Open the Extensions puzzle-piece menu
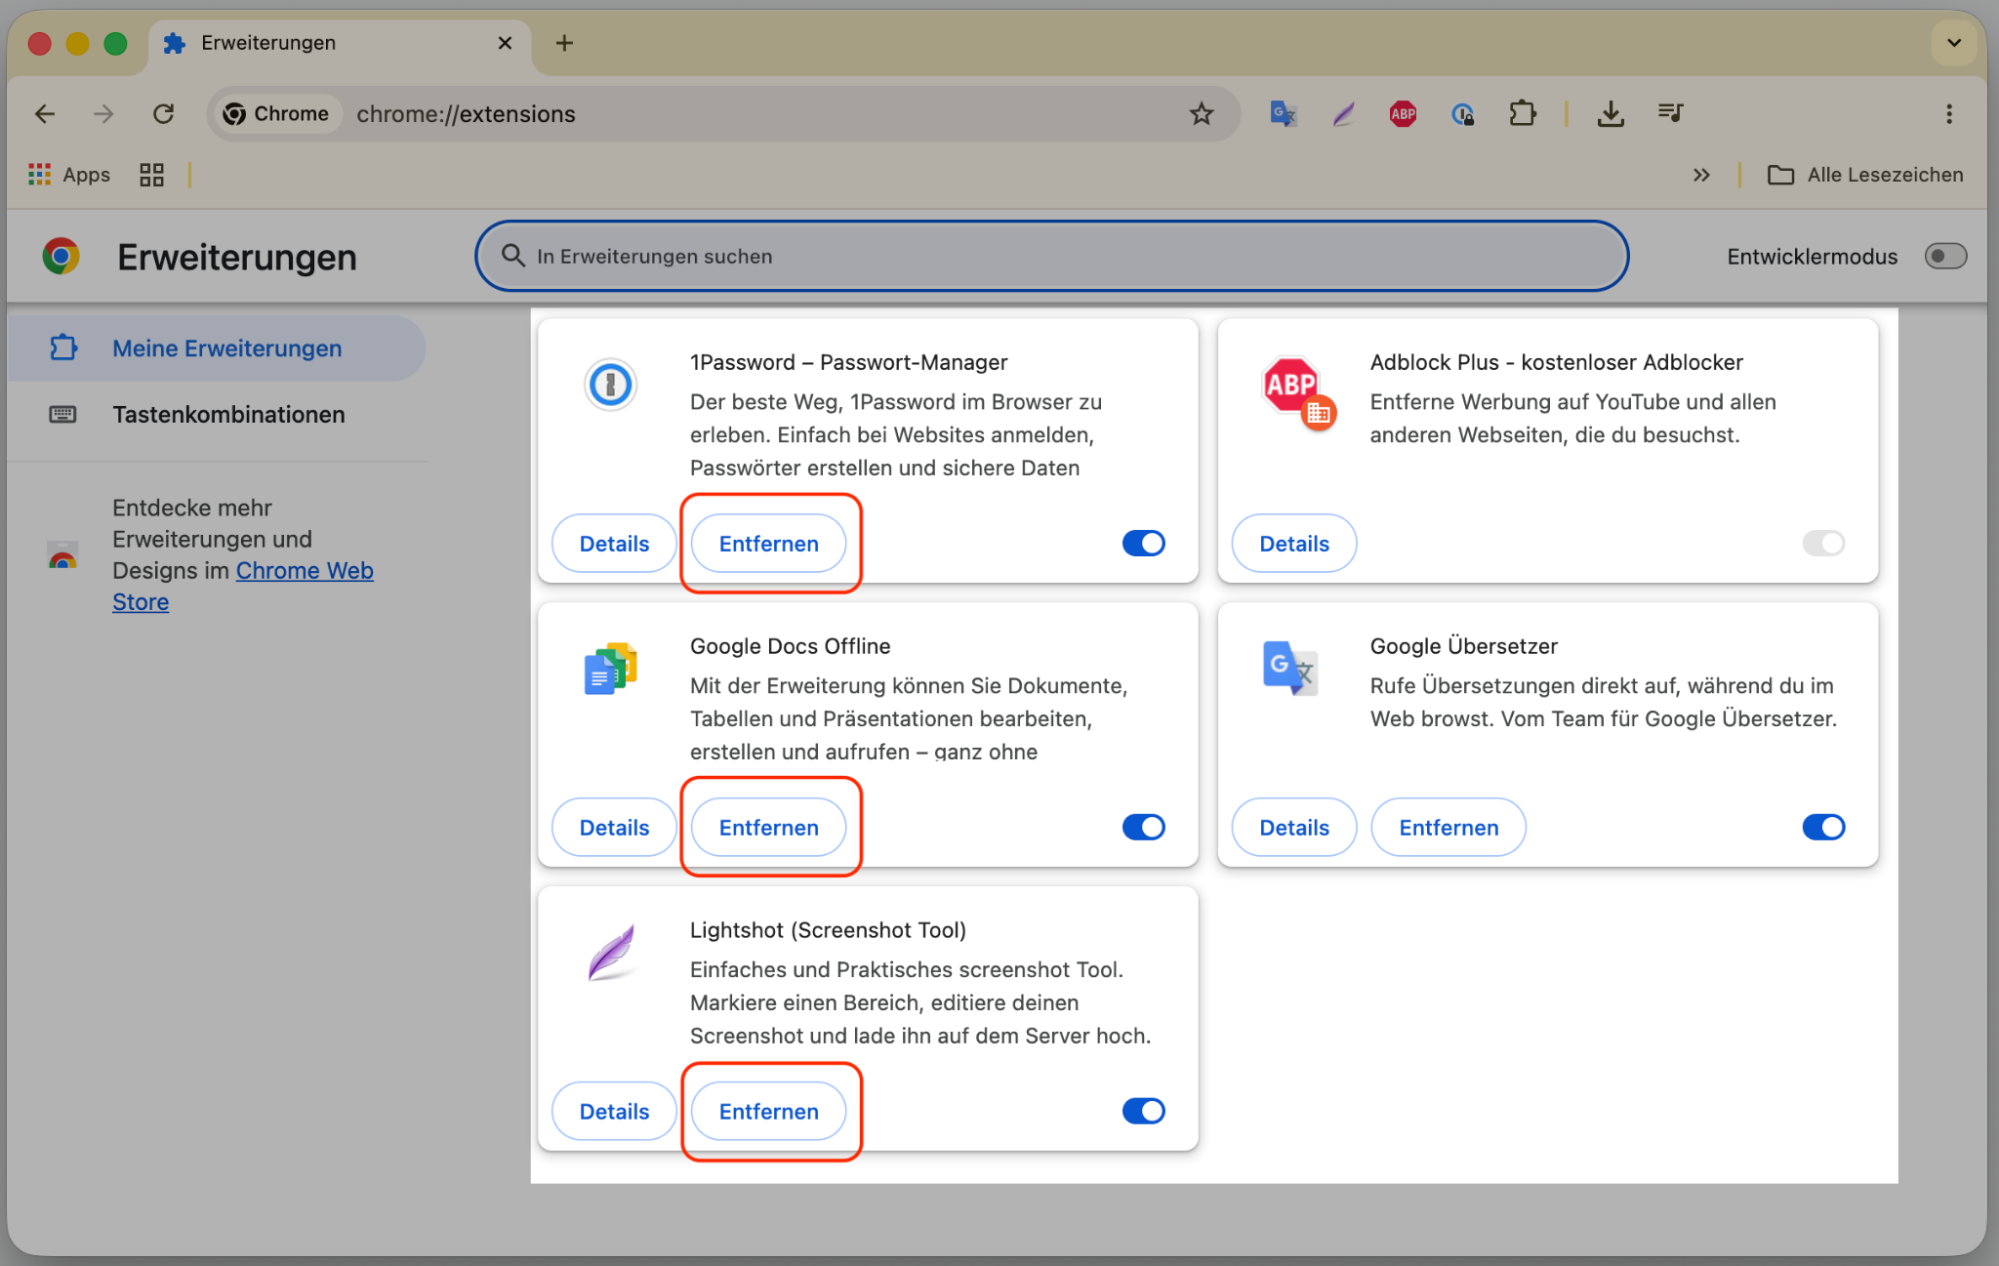The width and height of the screenshot is (1999, 1266). 1522,114
